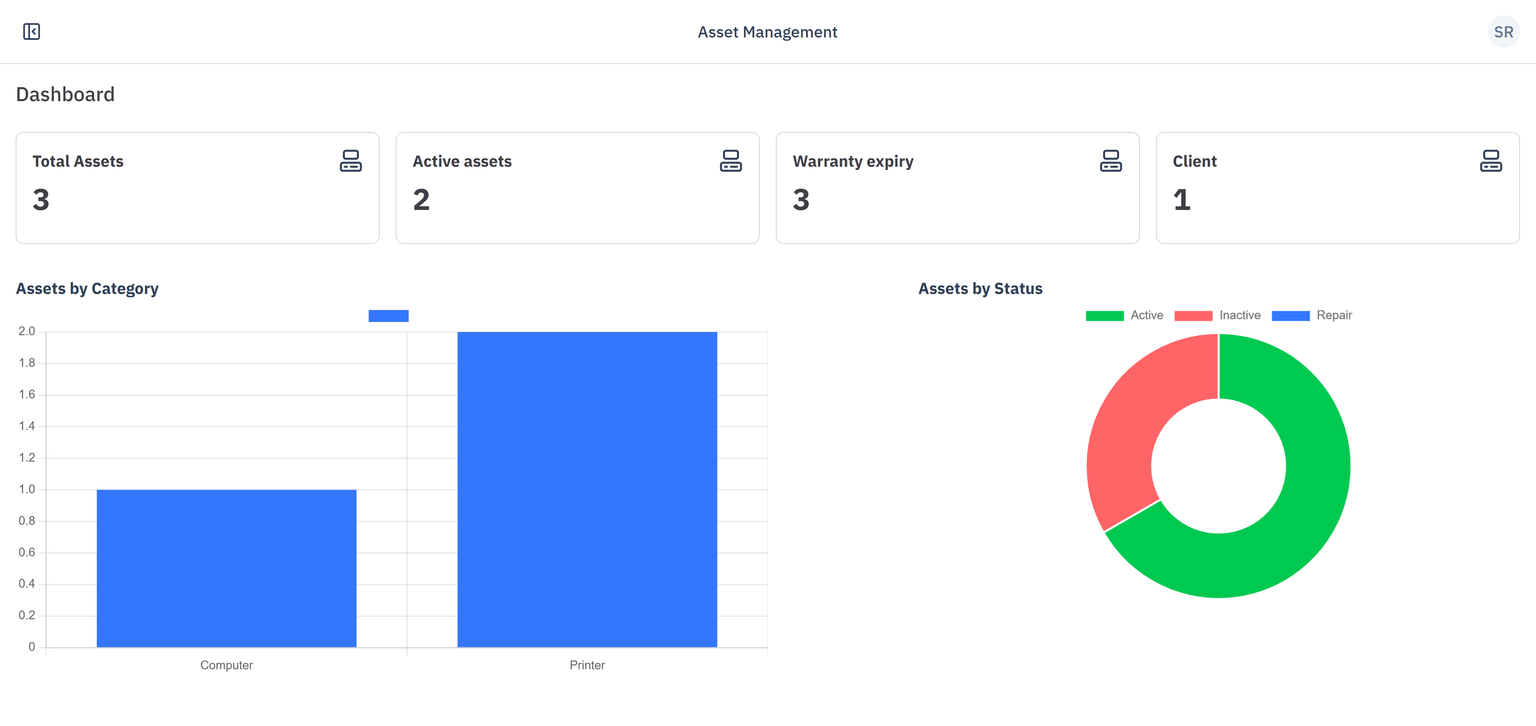Click the Active assets card icon
This screenshot has height=726, width=1536.
pyautogui.click(x=731, y=161)
